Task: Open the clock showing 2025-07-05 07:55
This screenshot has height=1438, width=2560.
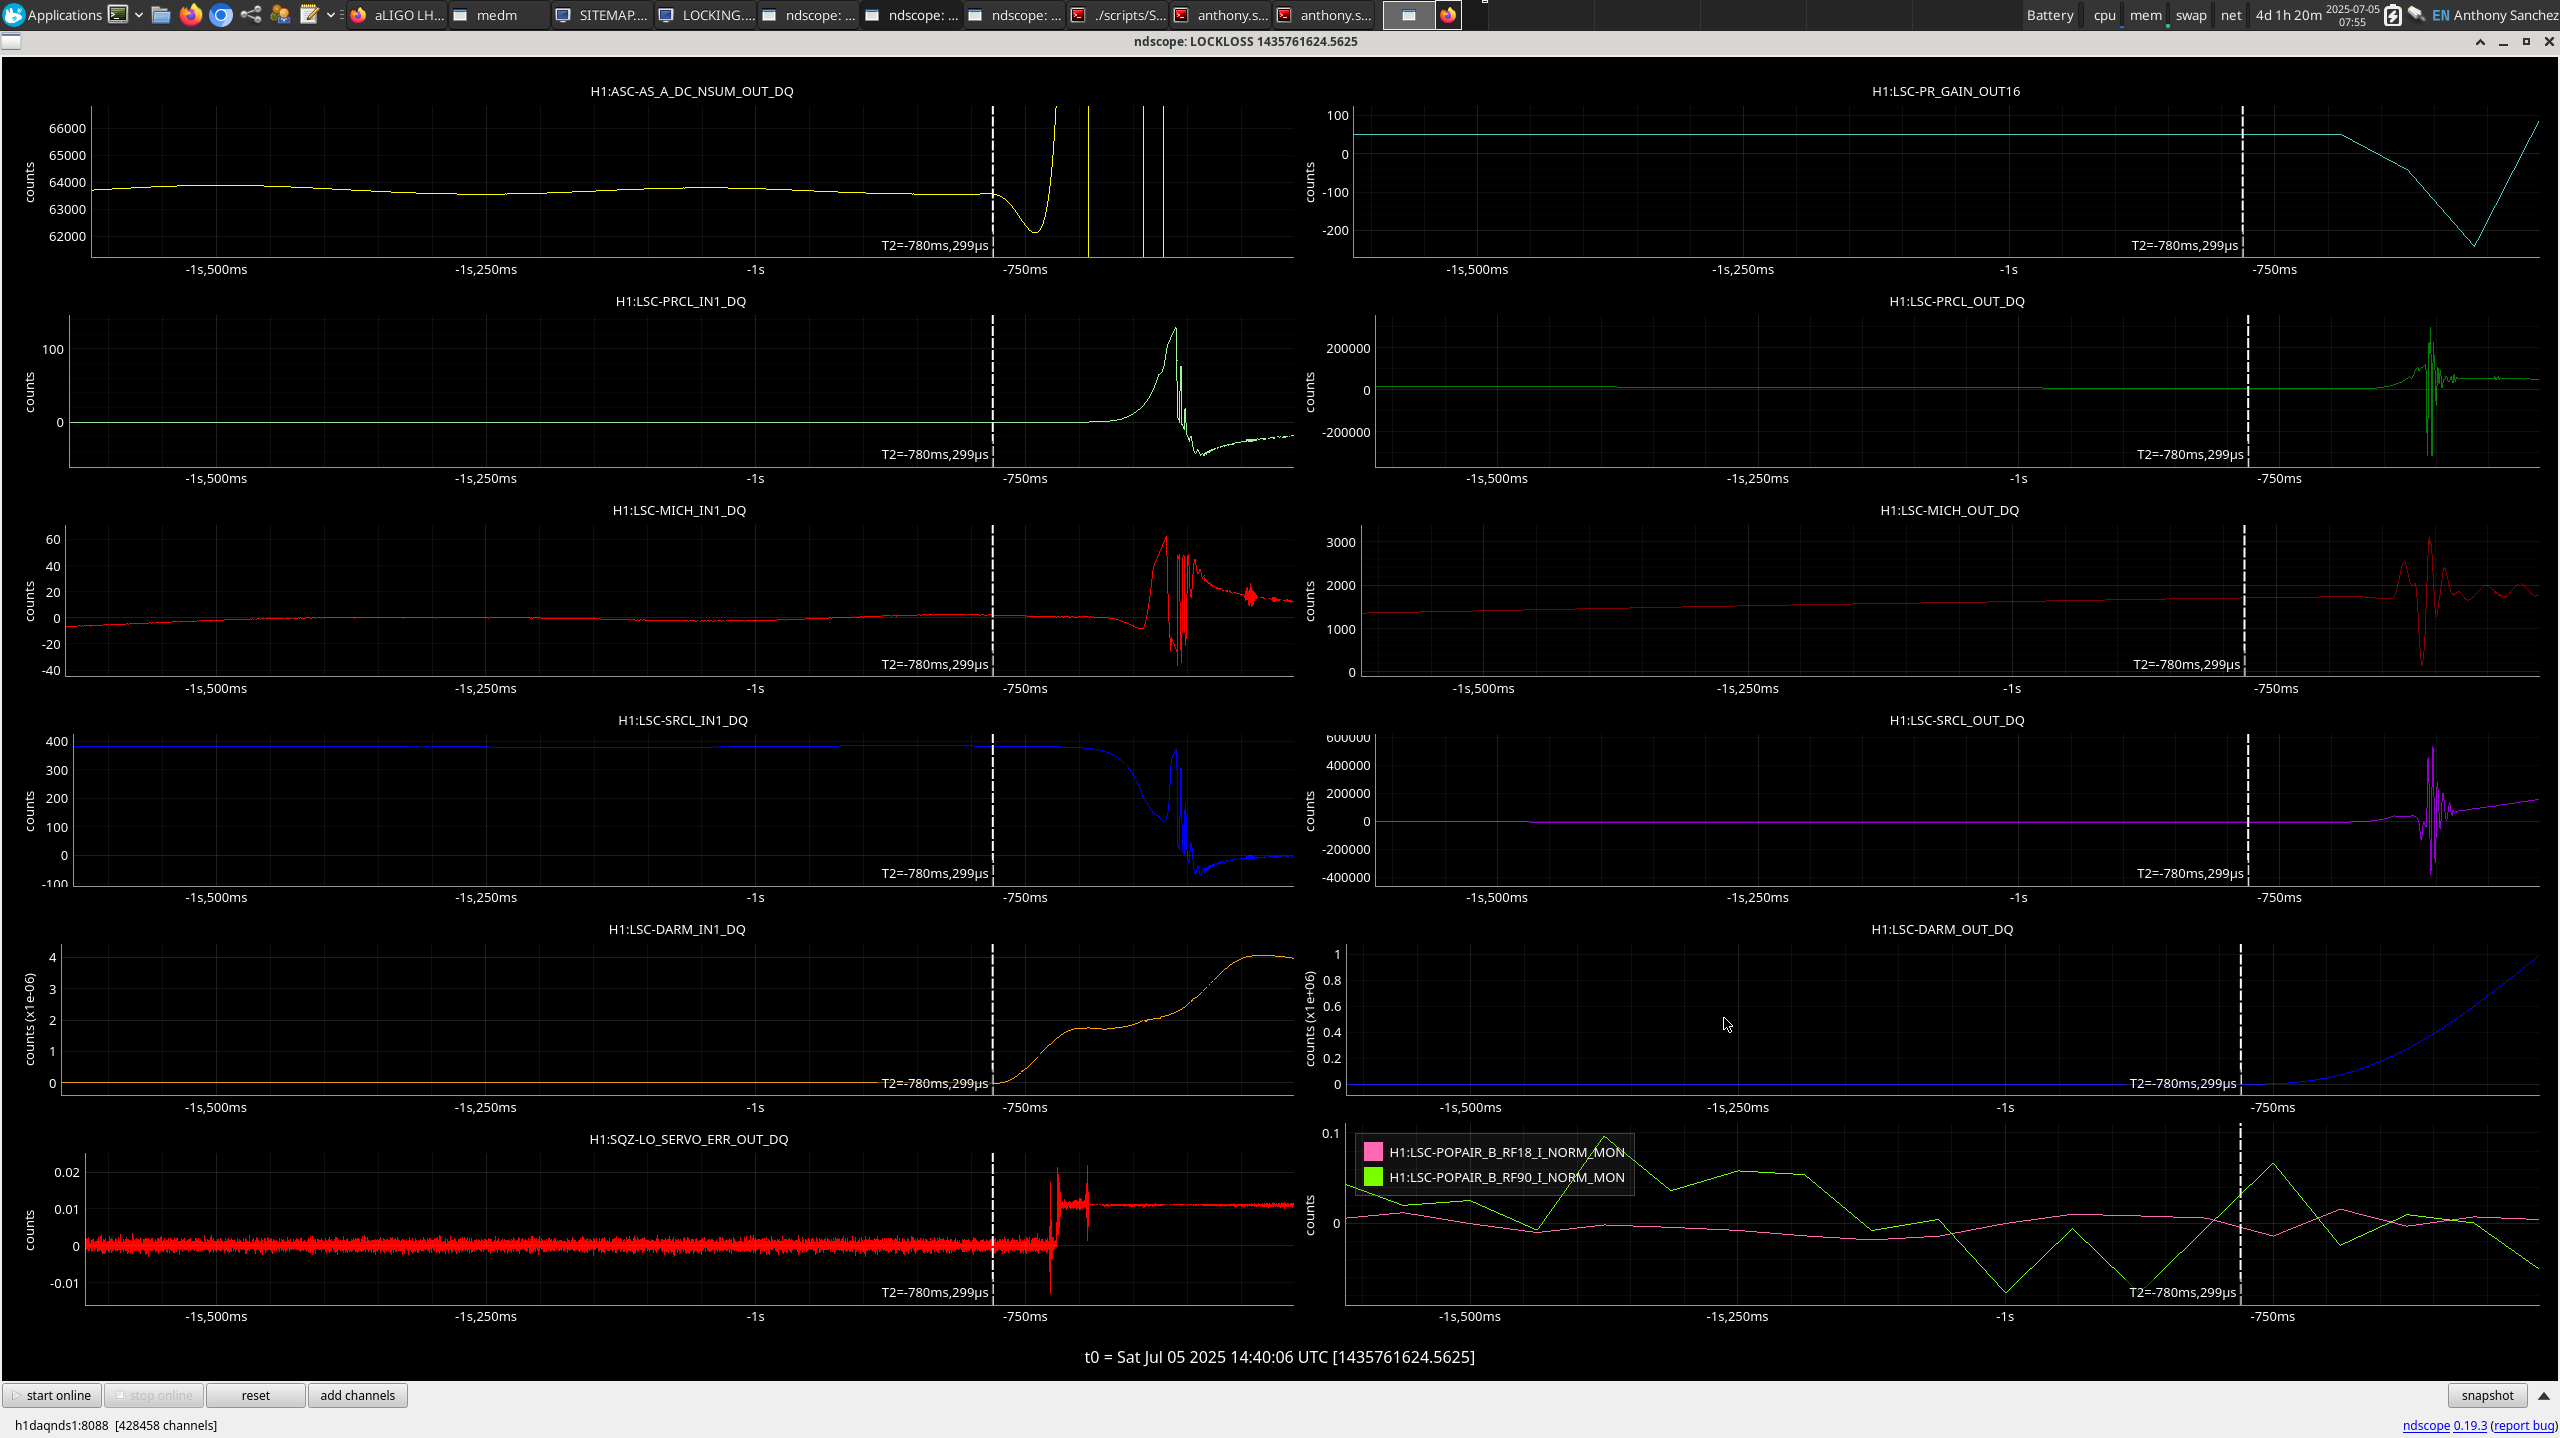Action: tap(2352, 15)
